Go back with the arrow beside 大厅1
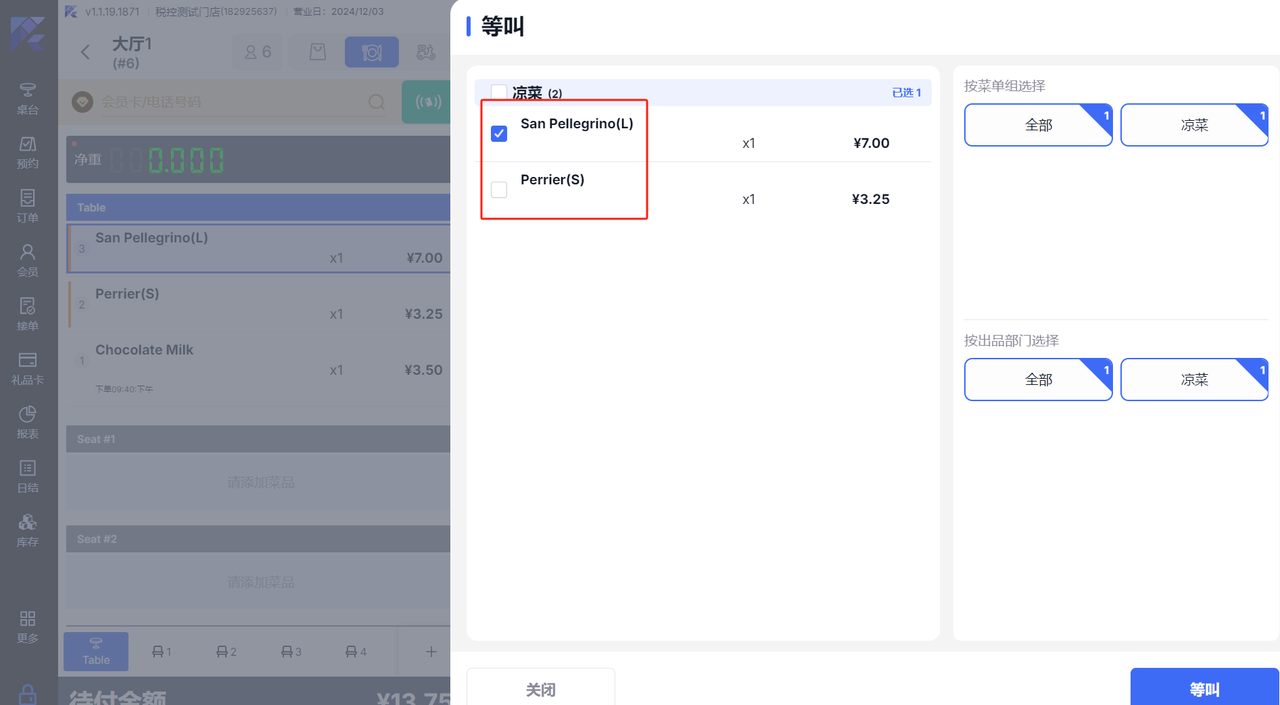This screenshot has width=1280, height=705. point(85,52)
